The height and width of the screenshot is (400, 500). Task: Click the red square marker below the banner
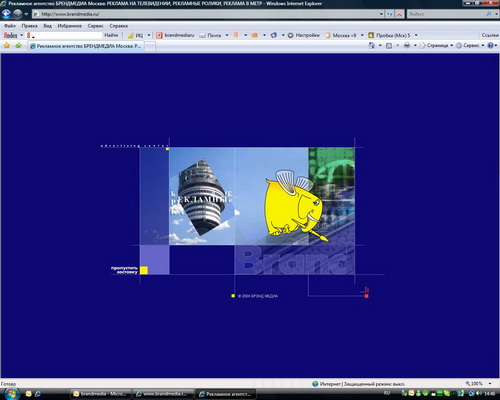pyautogui.click(x=366, y=296)
